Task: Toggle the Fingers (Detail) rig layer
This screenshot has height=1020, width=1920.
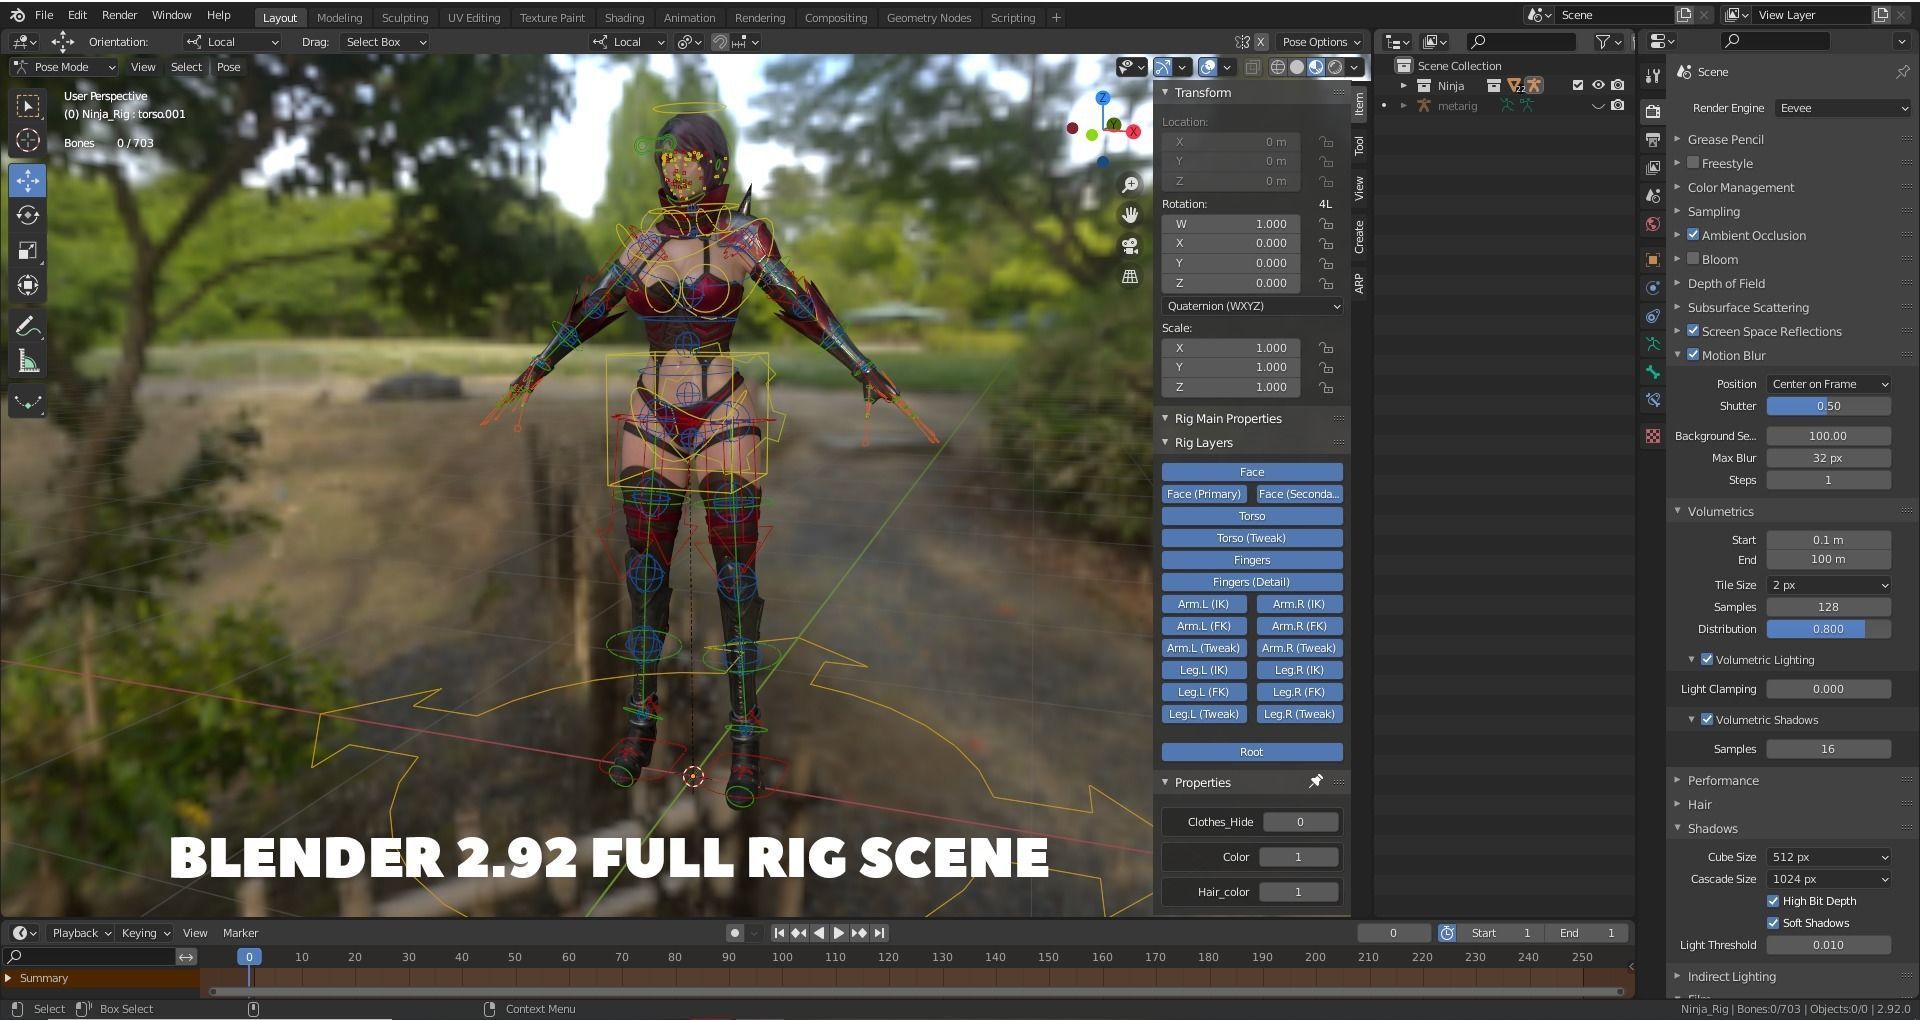Action: point(1252,582)
